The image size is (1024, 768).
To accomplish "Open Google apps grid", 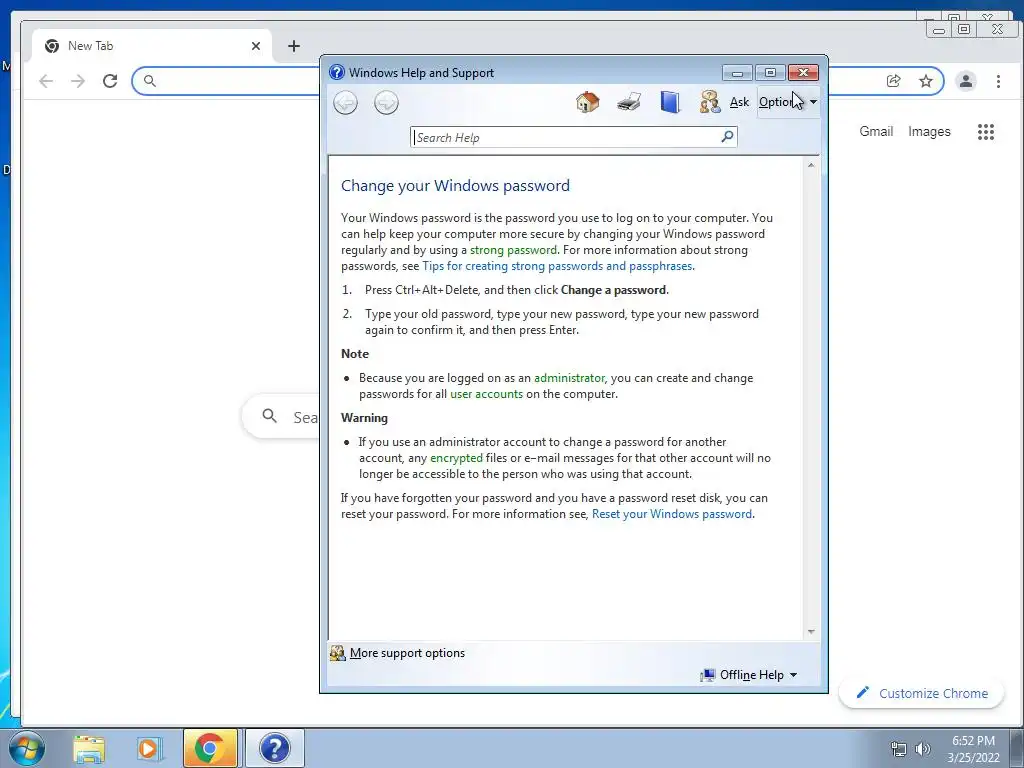I will (x=985, y=132).
